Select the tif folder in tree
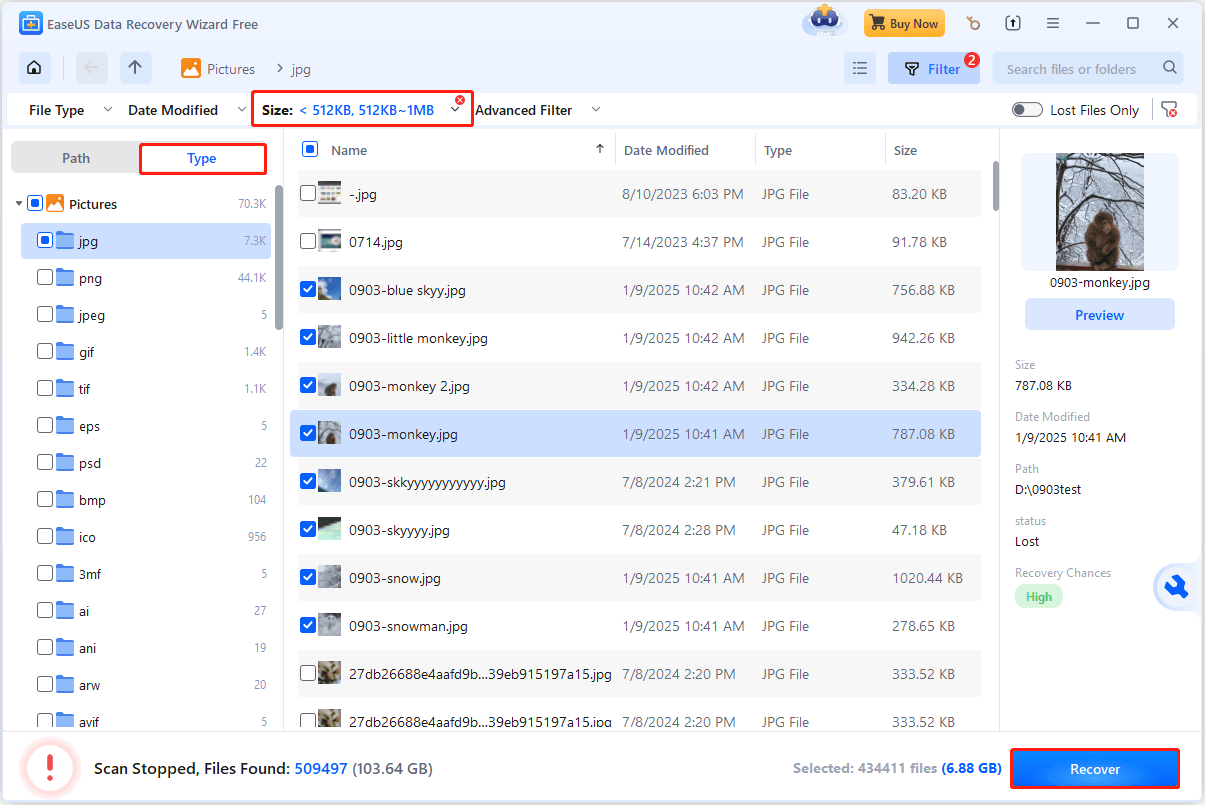Screen dimensions: 1205x805 (146, 389)
